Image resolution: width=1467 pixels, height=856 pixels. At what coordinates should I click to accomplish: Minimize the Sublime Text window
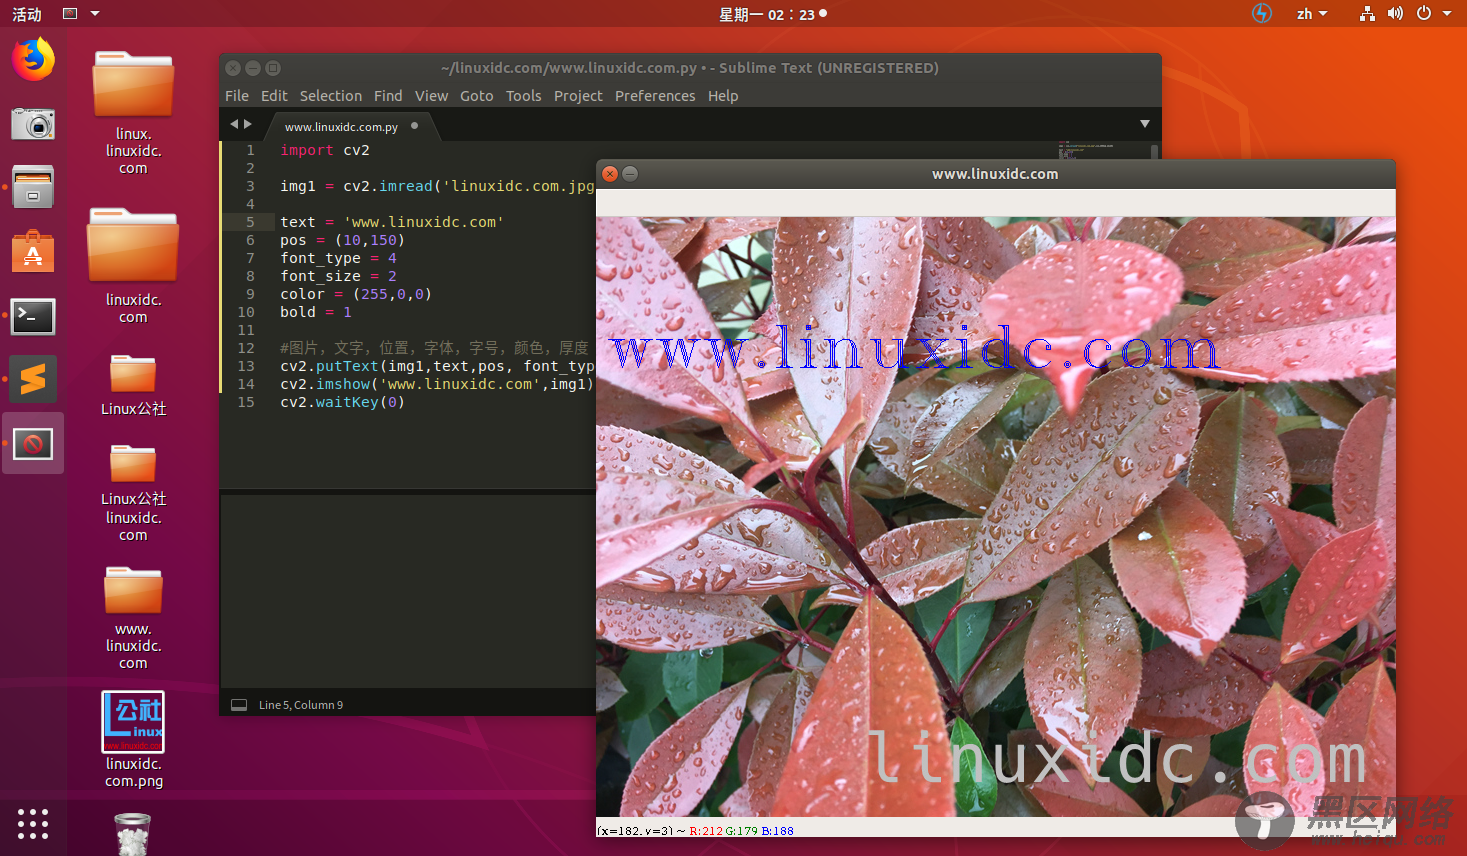253,68
